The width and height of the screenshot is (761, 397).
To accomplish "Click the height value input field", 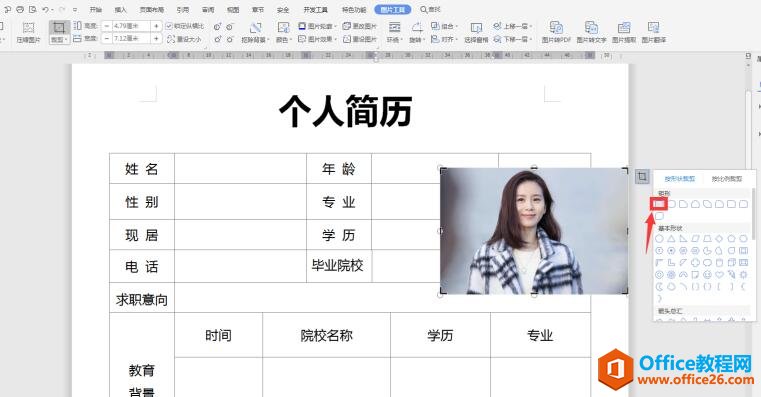I will (x=132, y=26).
